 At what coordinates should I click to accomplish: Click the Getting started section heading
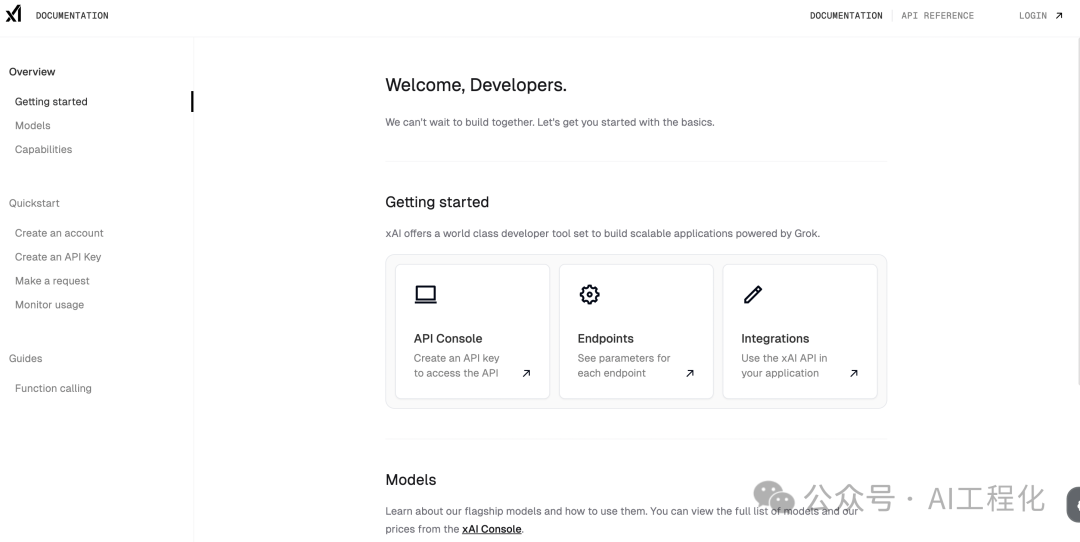tap(437, 202)
